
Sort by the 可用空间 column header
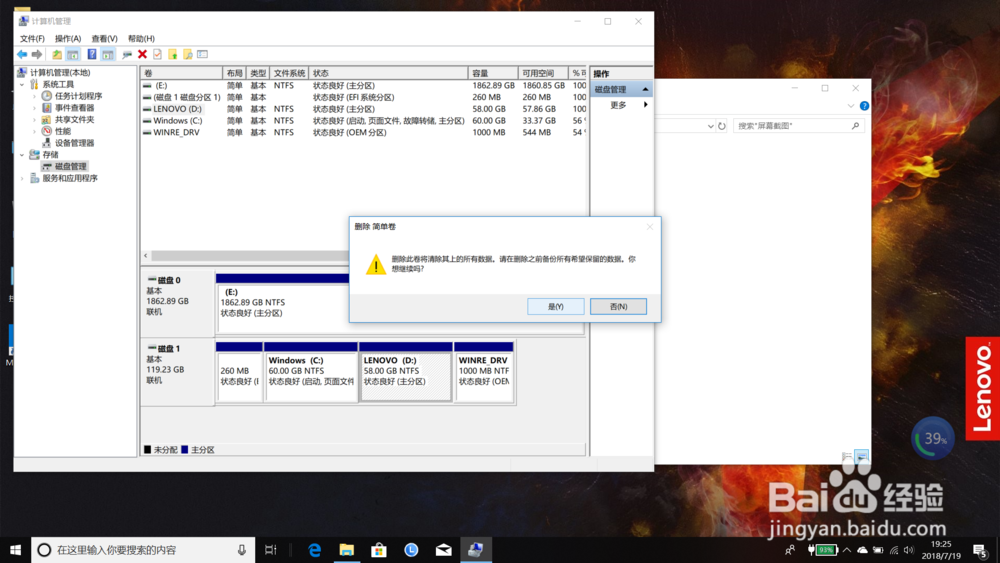pyautogui.click(x=542, y=73)
